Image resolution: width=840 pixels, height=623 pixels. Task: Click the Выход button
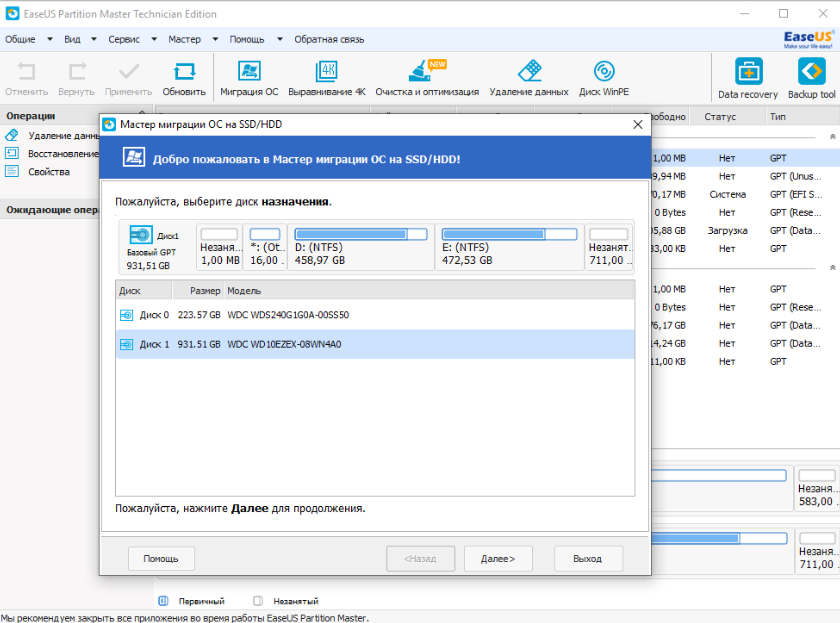pos(588,559)
